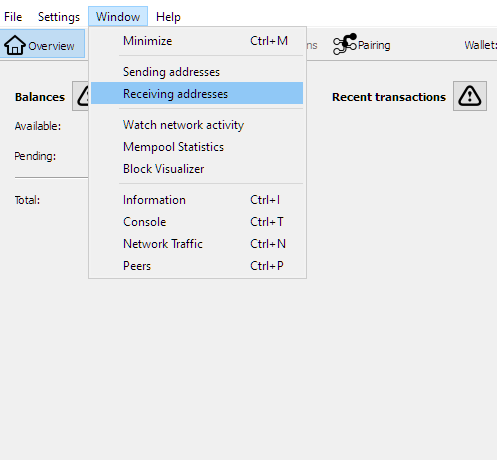497x460 pixels.
Task: Open Information from Window menu
Action: pos(197,200)
